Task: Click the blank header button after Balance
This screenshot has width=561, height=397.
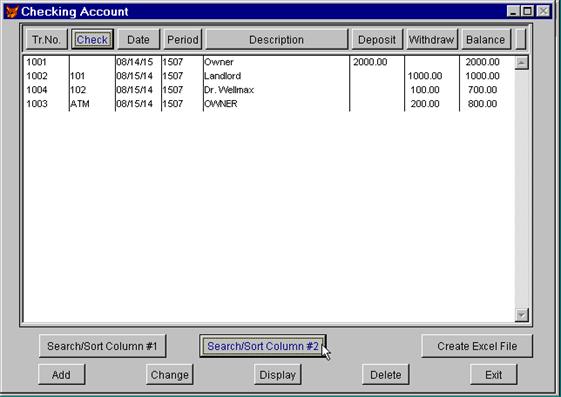Action: click(x=521, y=39)
